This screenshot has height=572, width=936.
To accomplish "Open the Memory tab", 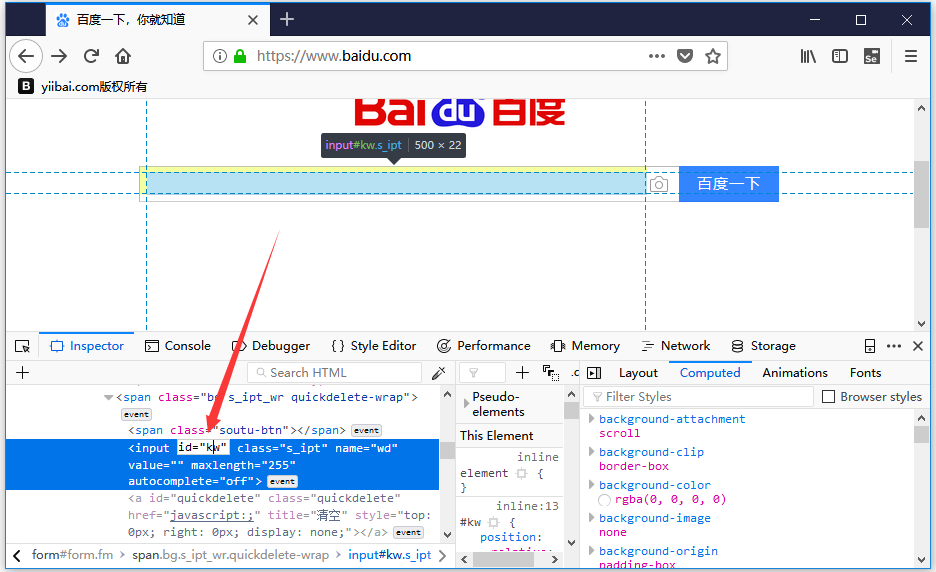I will (x=586, y=346).
